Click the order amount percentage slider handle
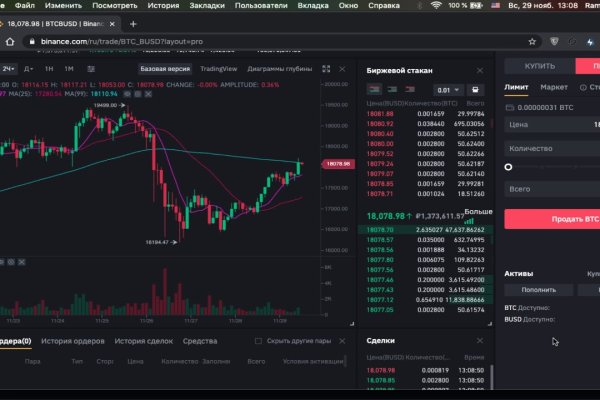This screenshot has height=400, width=600. (509, 167)
